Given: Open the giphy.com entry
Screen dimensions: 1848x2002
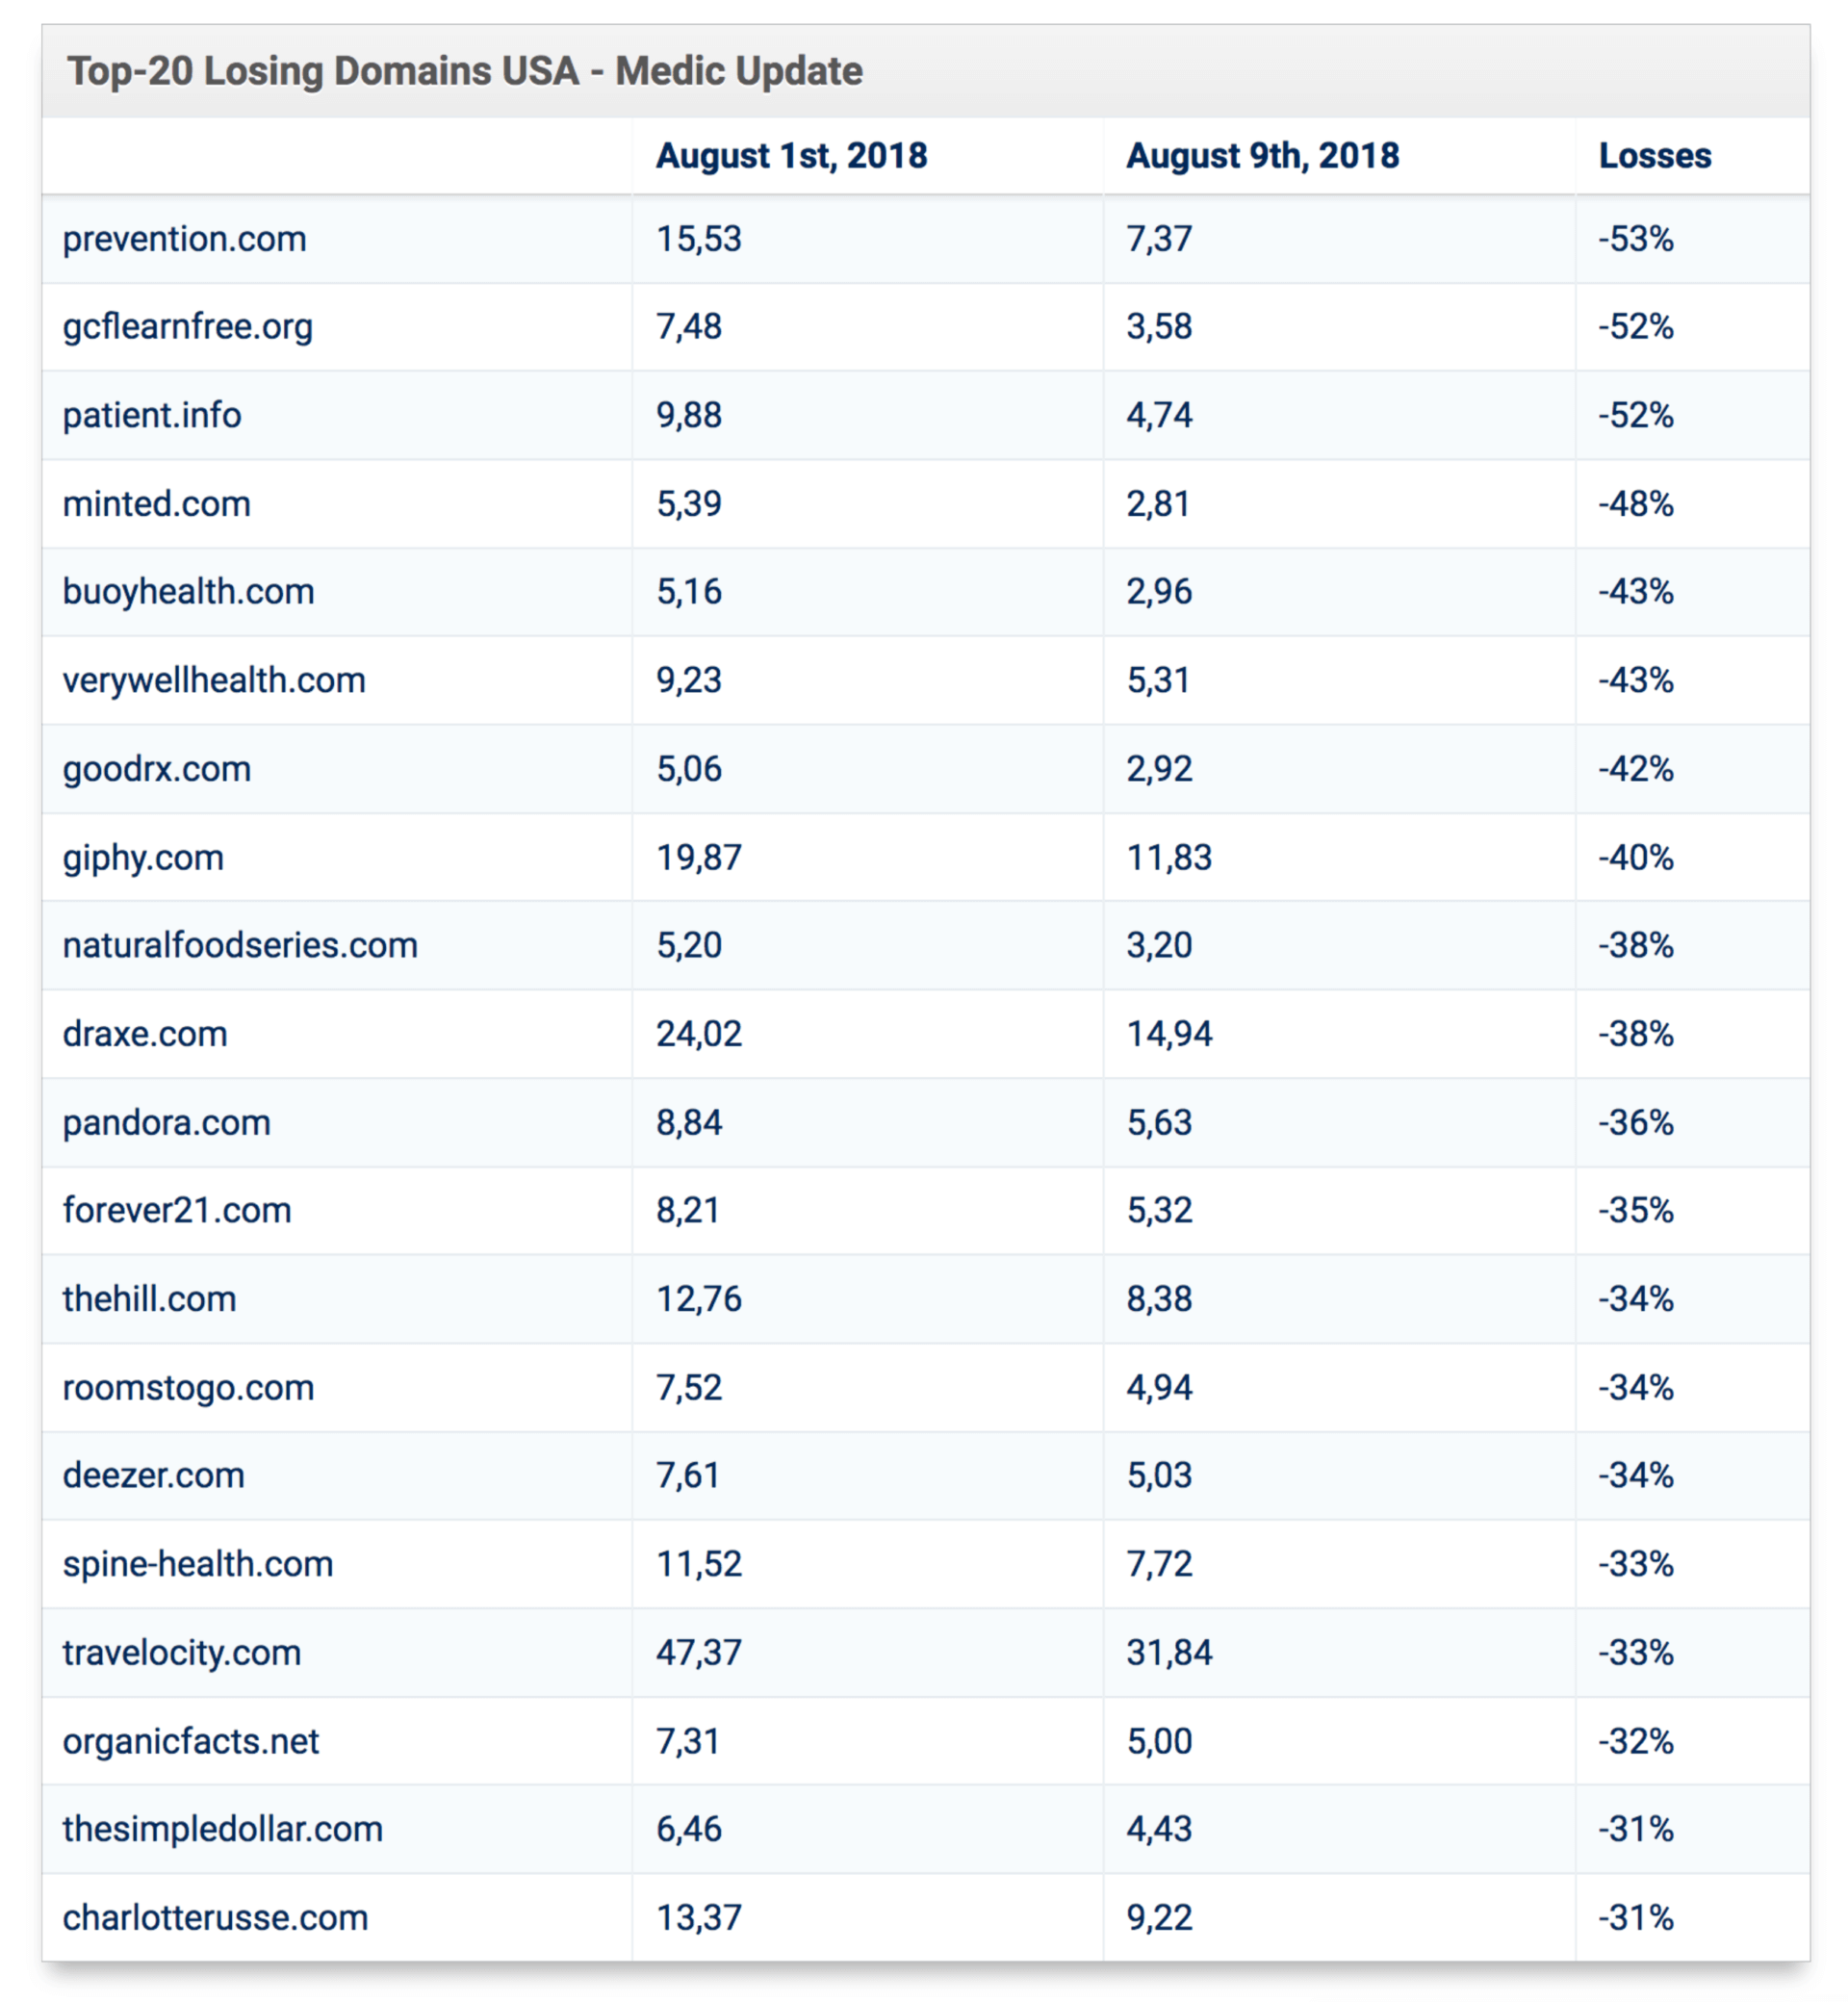Looking at the screenshot, I should (x=143, y=858).
